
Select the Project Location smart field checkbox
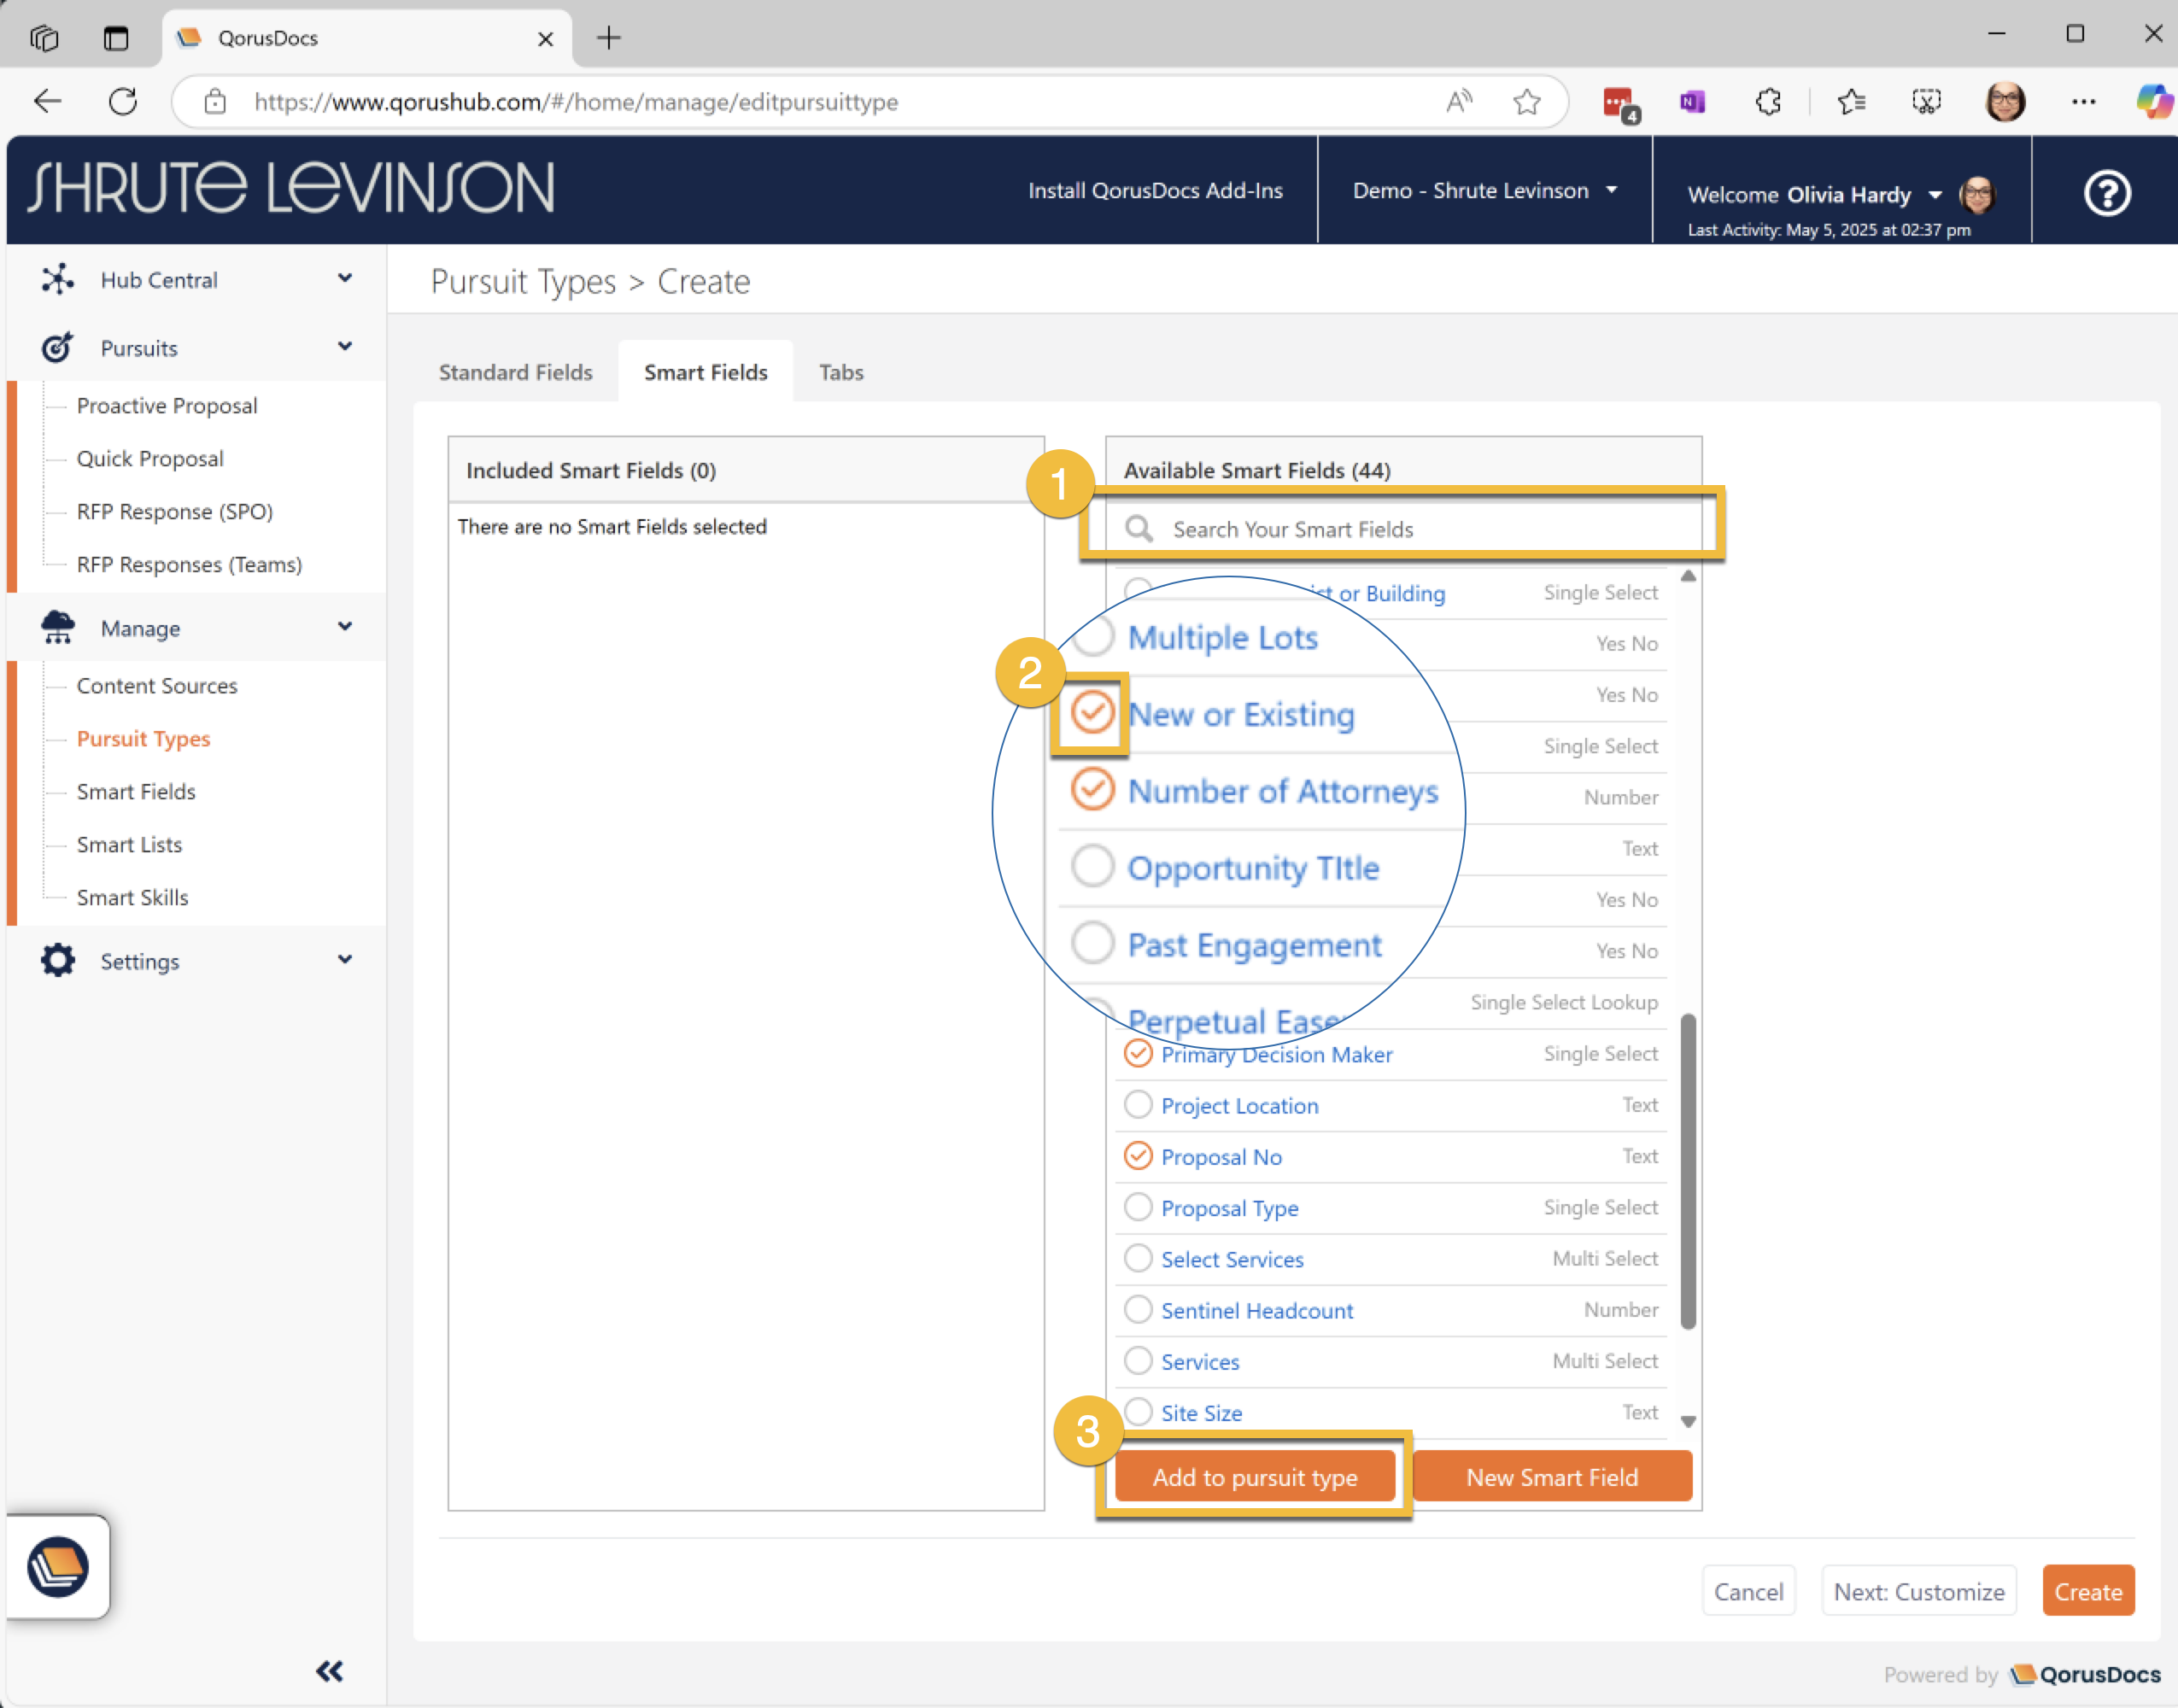point(1138,1105)
